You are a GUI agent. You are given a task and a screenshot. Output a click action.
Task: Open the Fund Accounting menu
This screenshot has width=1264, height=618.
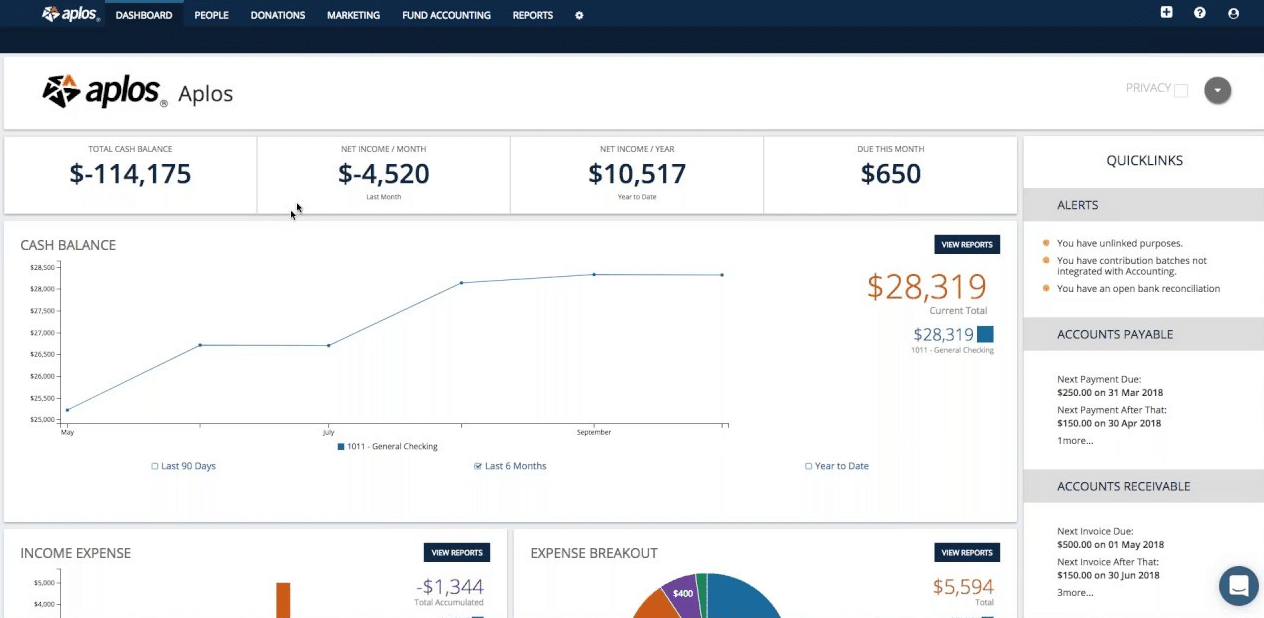[446, 15]
